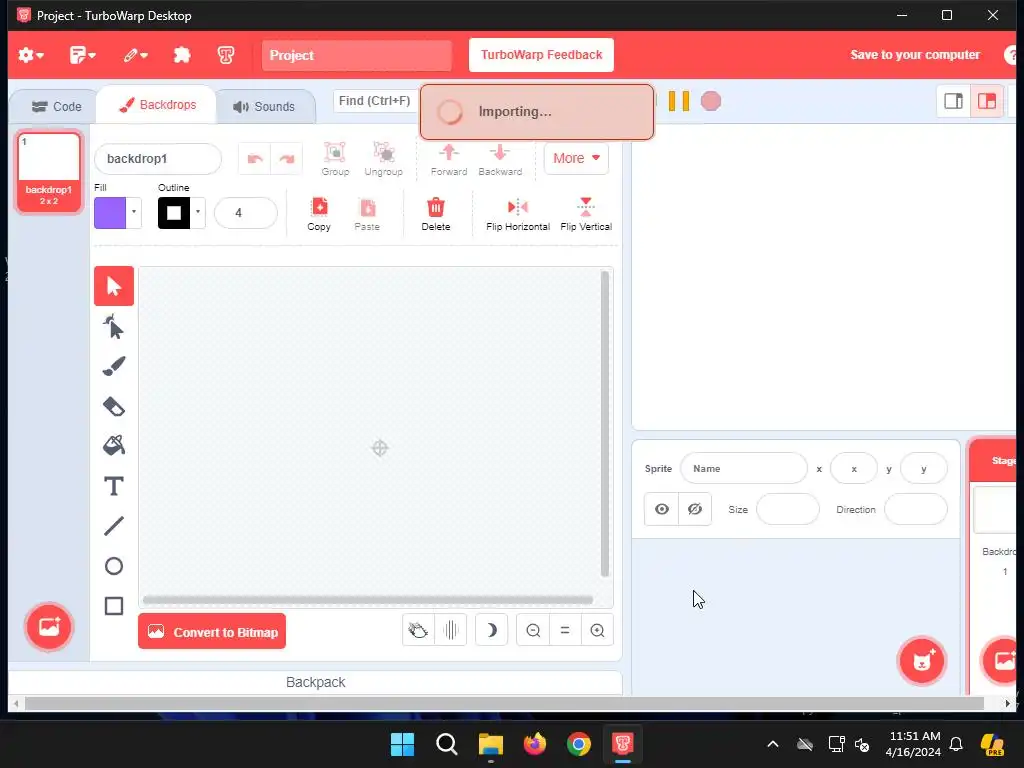Click Convert to Bitmap
Image resolution: width=1024 pixels, height=768 pixels.
[x=212, y=631]
